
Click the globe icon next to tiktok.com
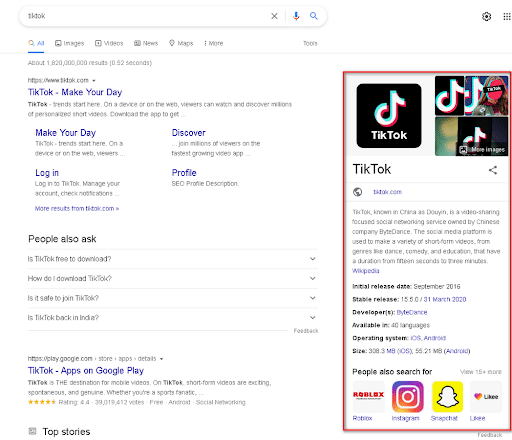[x=357, y=192]
